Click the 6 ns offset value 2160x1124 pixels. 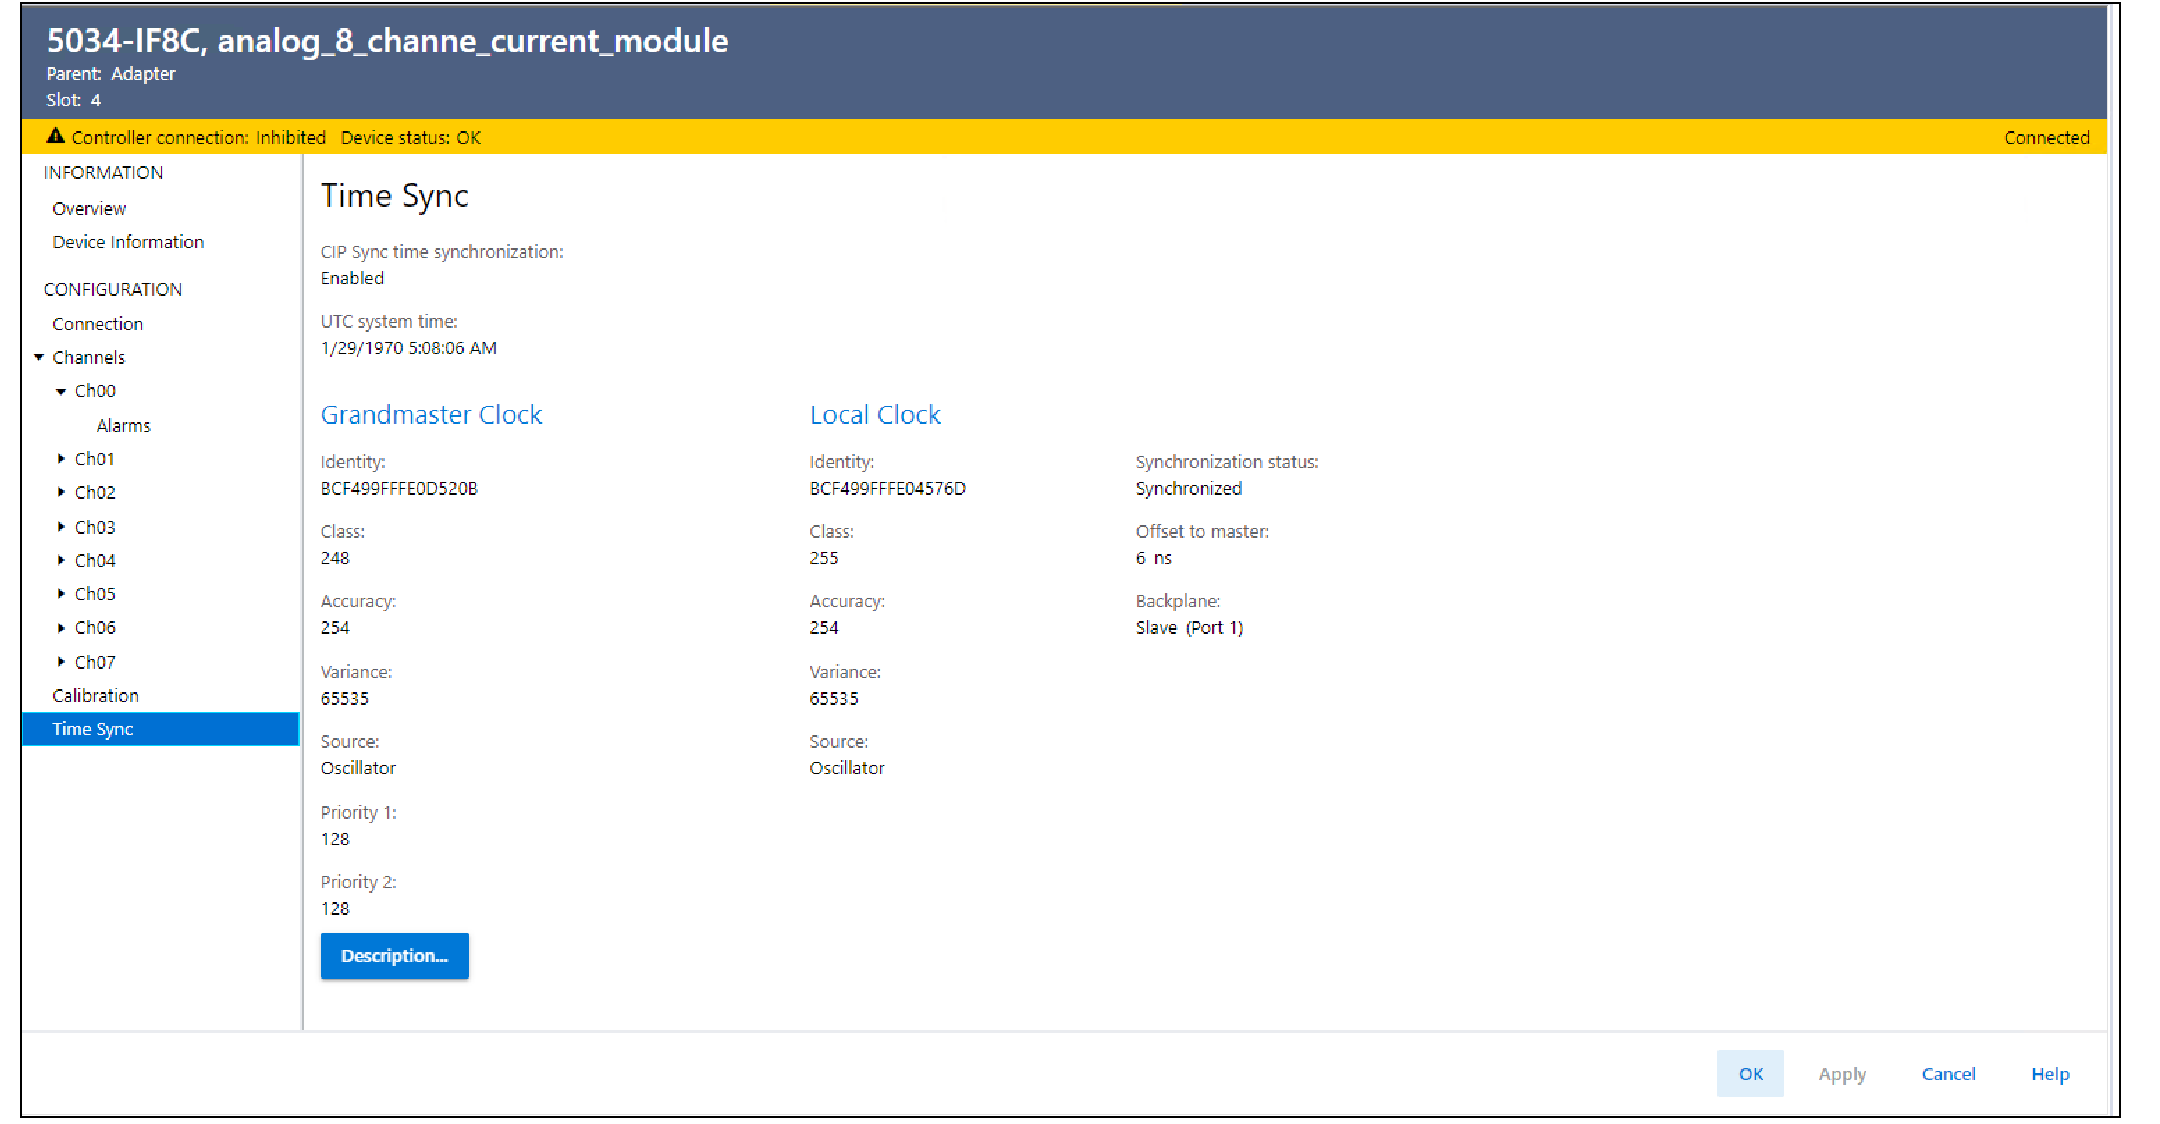pos(1154,558)
